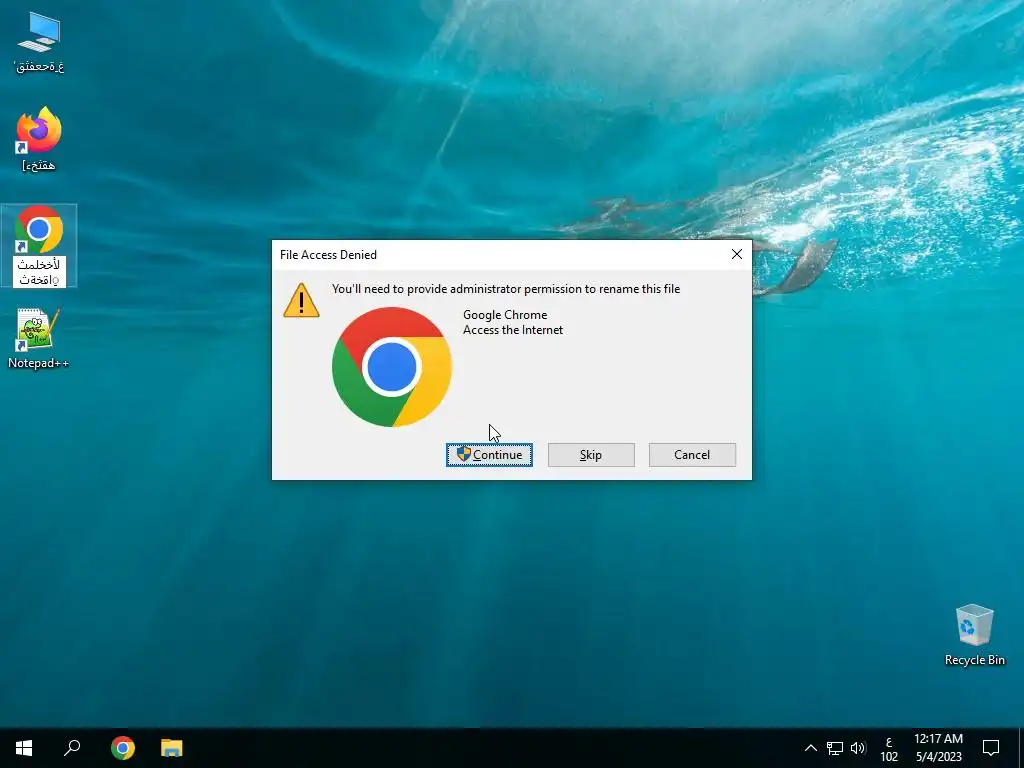1024x768 pixels.
Task: Click the large Chrome logo in dialog
Action: click(392, 367)
